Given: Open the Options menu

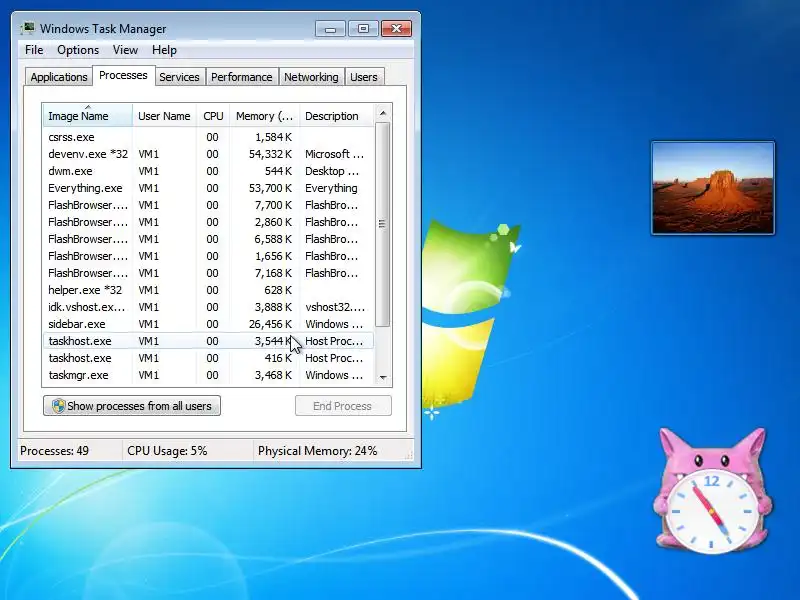Looking at the screenshot, I should (78, 50).
